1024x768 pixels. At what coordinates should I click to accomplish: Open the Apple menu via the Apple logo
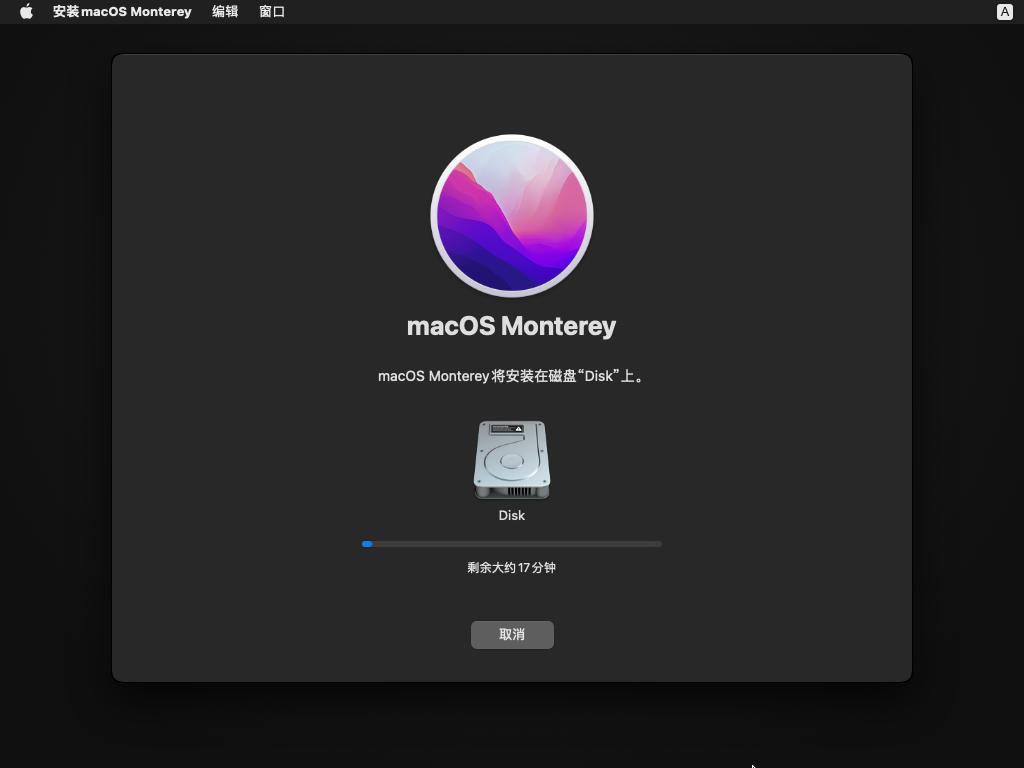coord(25,11)
